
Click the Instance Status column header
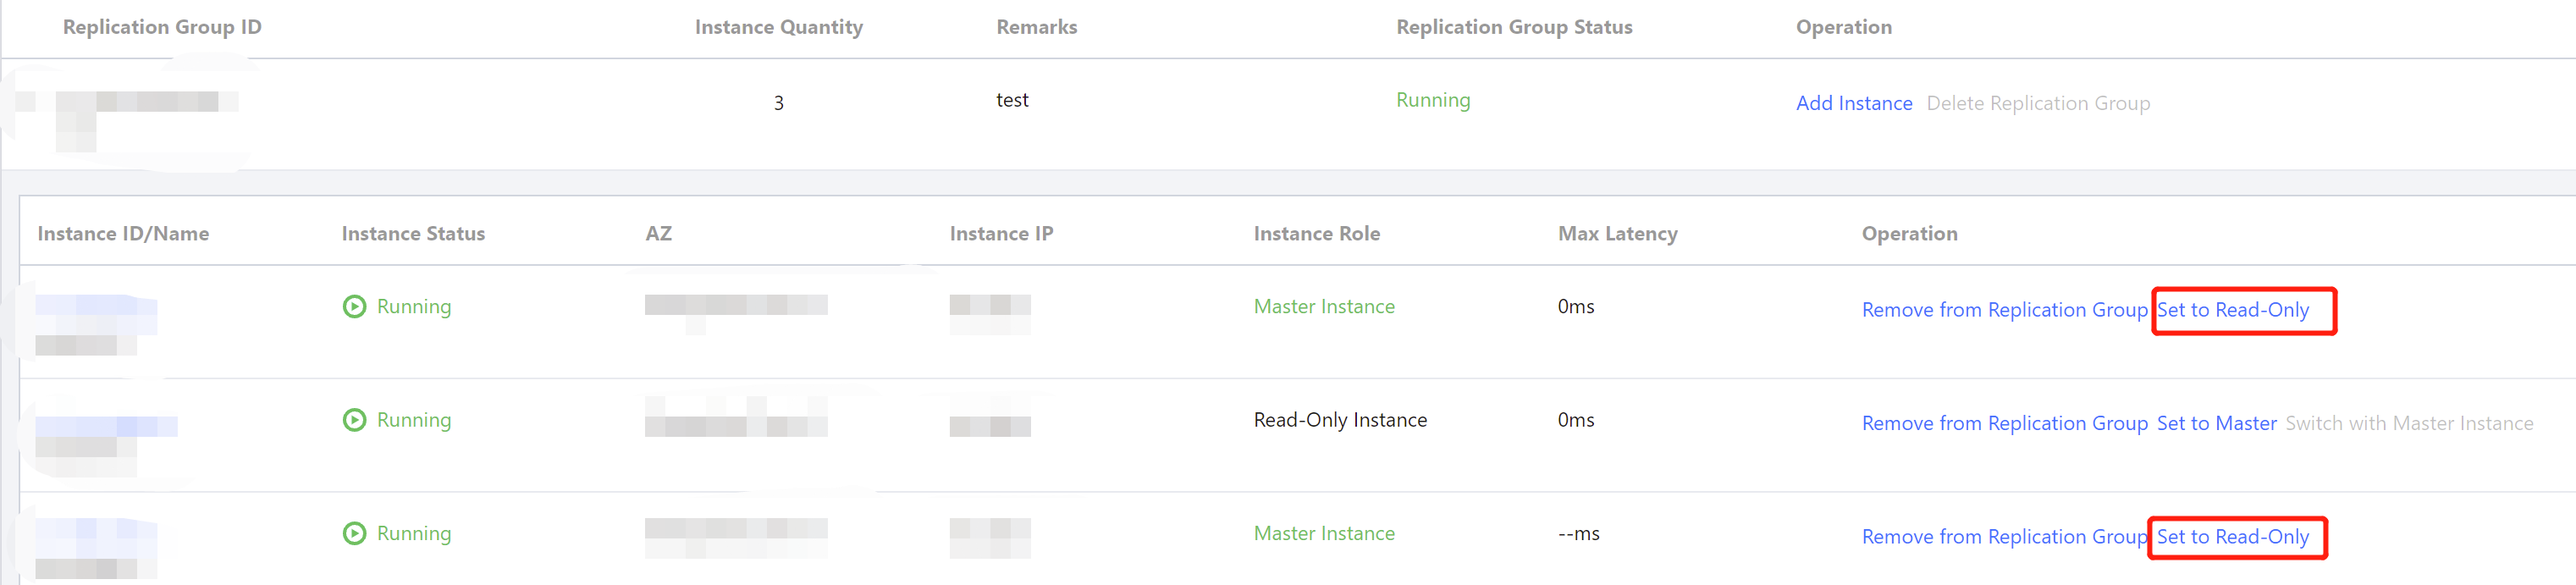(413, 233)
